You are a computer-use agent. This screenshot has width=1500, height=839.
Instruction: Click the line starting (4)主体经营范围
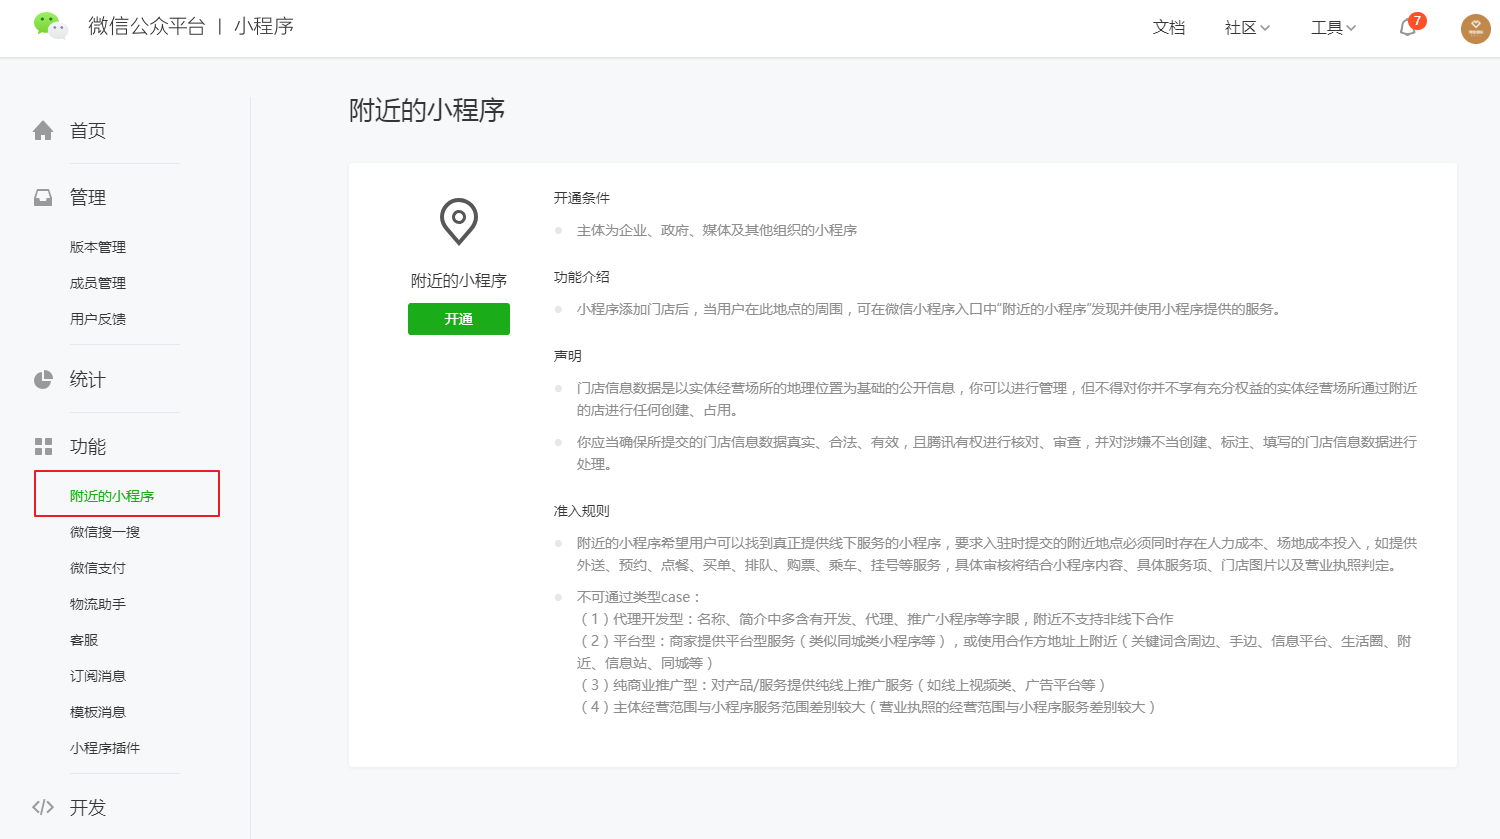tap(869, 707)
